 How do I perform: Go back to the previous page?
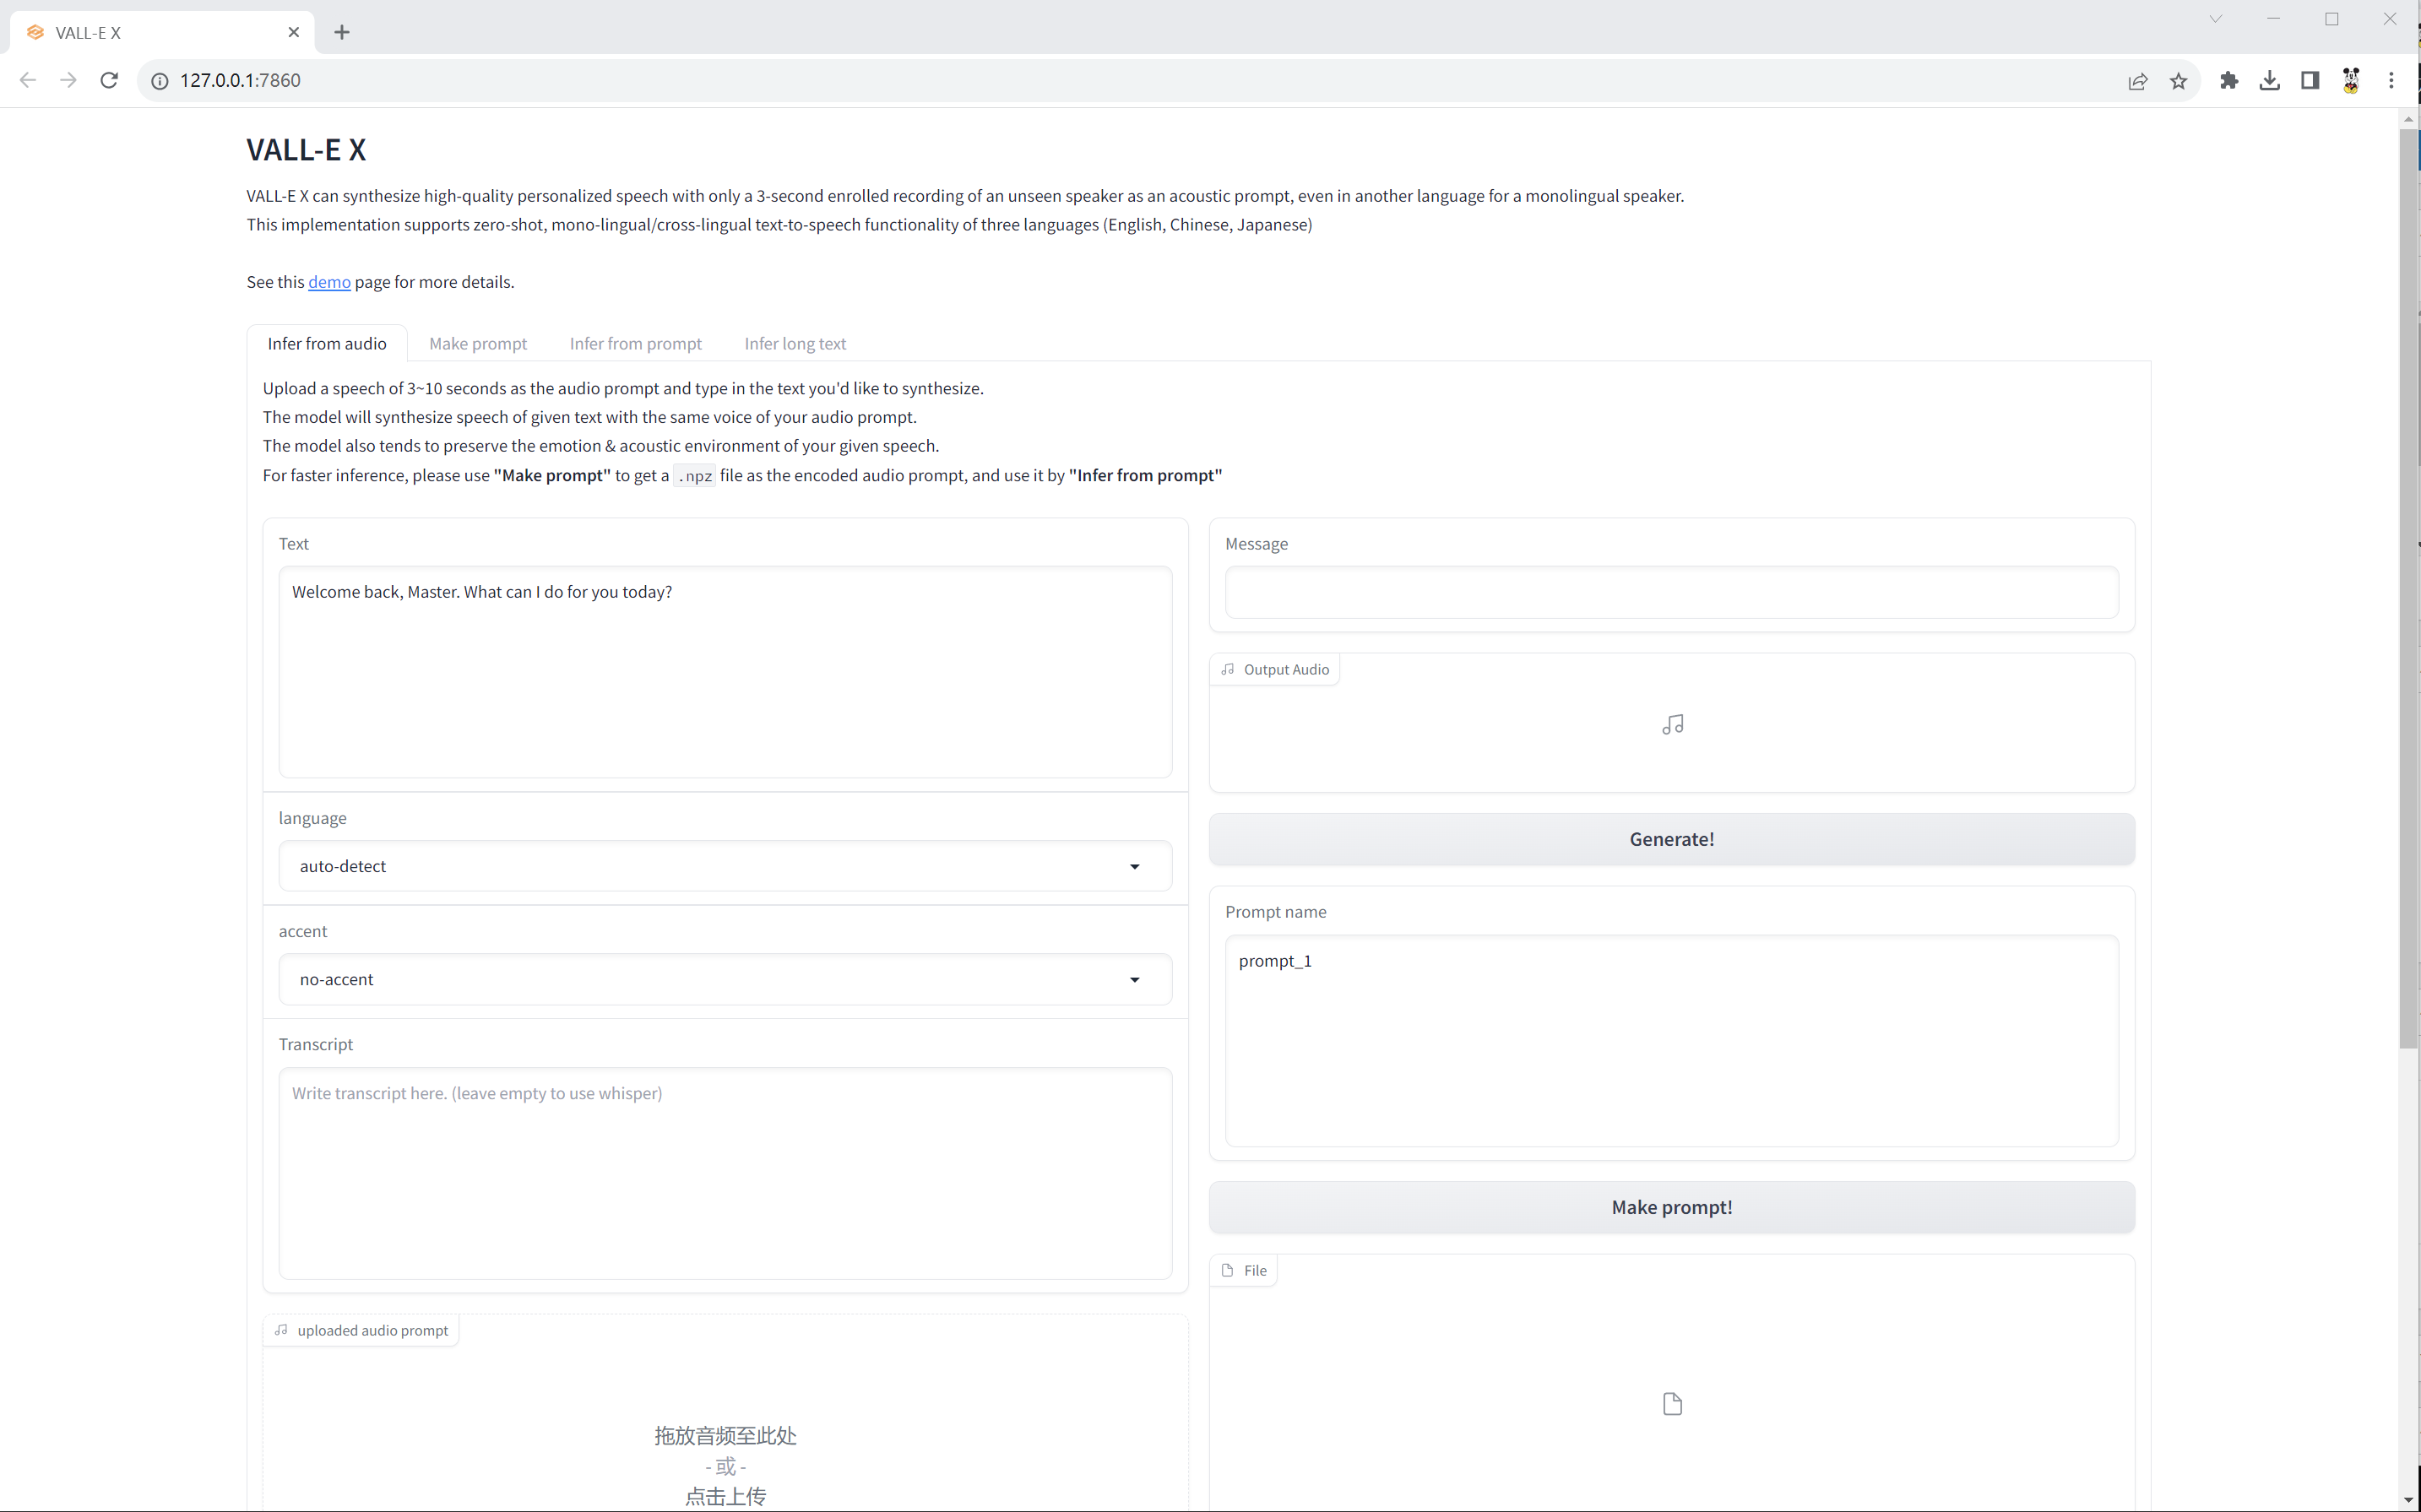click(28, 80)
